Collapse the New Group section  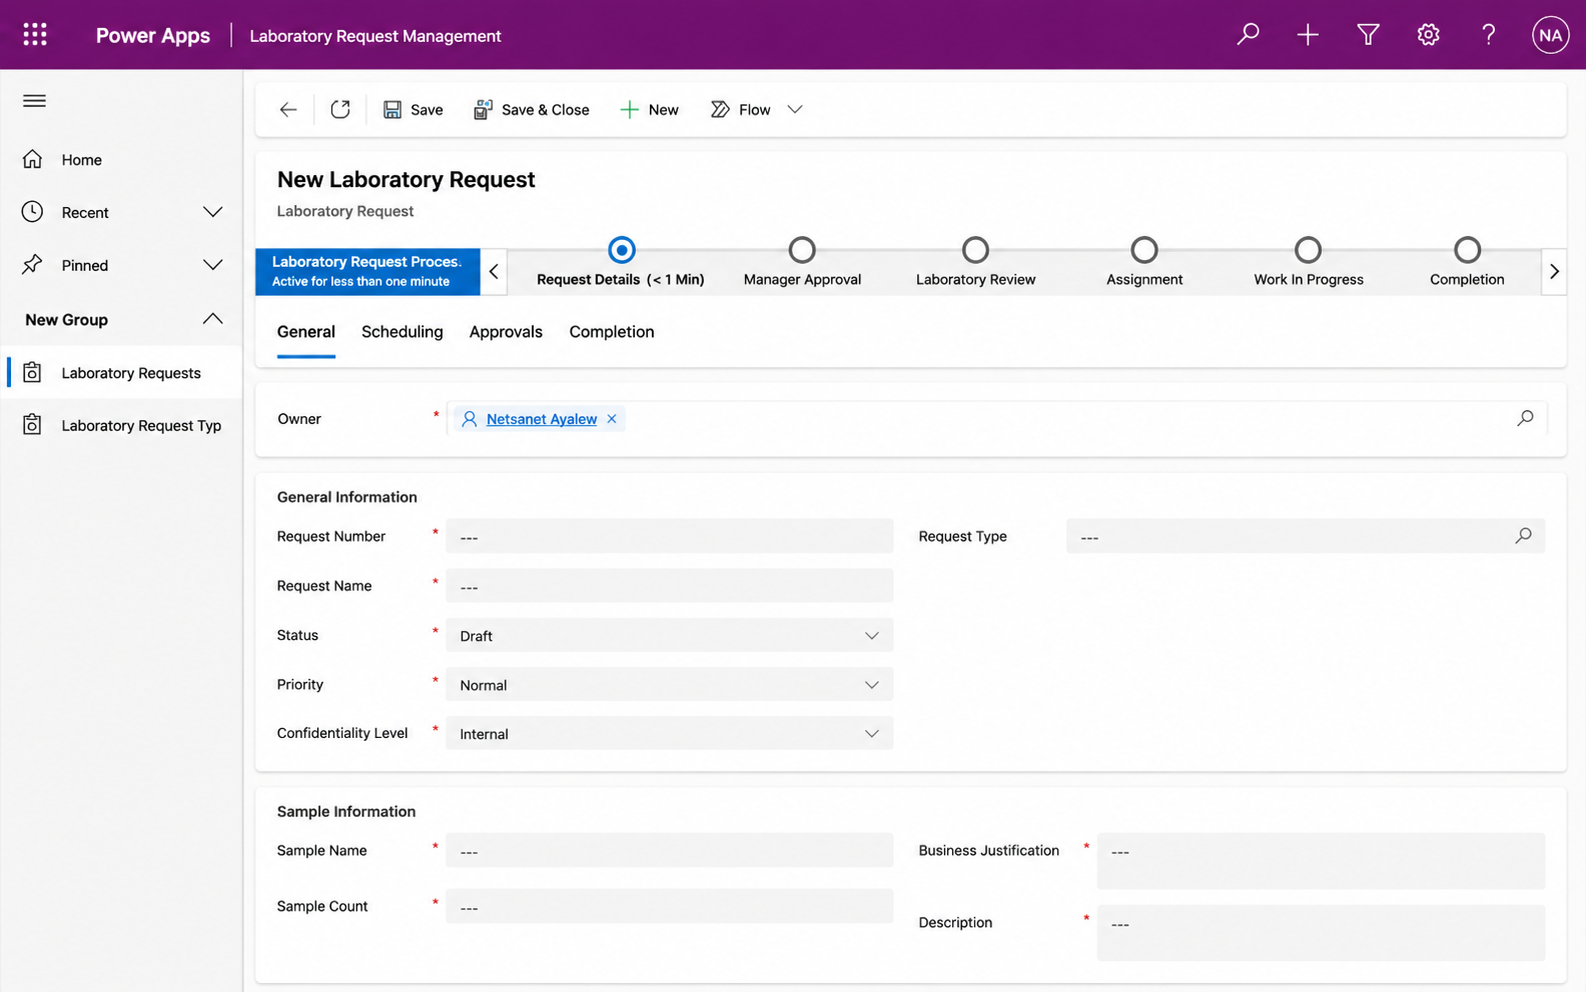212,319
